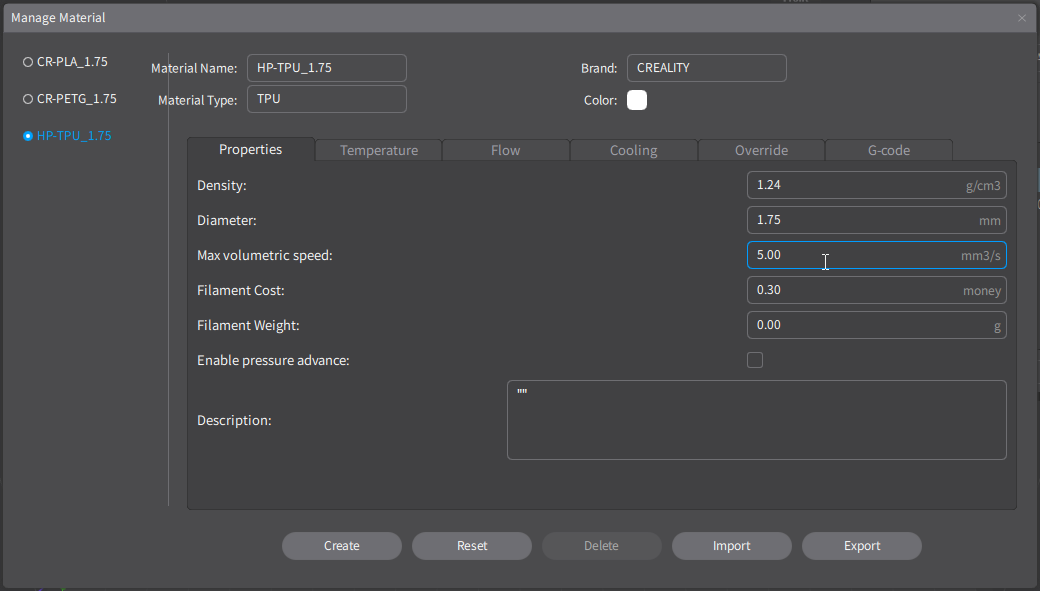The height and width of the screenshot is (591, 1040).
Task: Close the Manage Material dialog
Action: point(1021,18)
